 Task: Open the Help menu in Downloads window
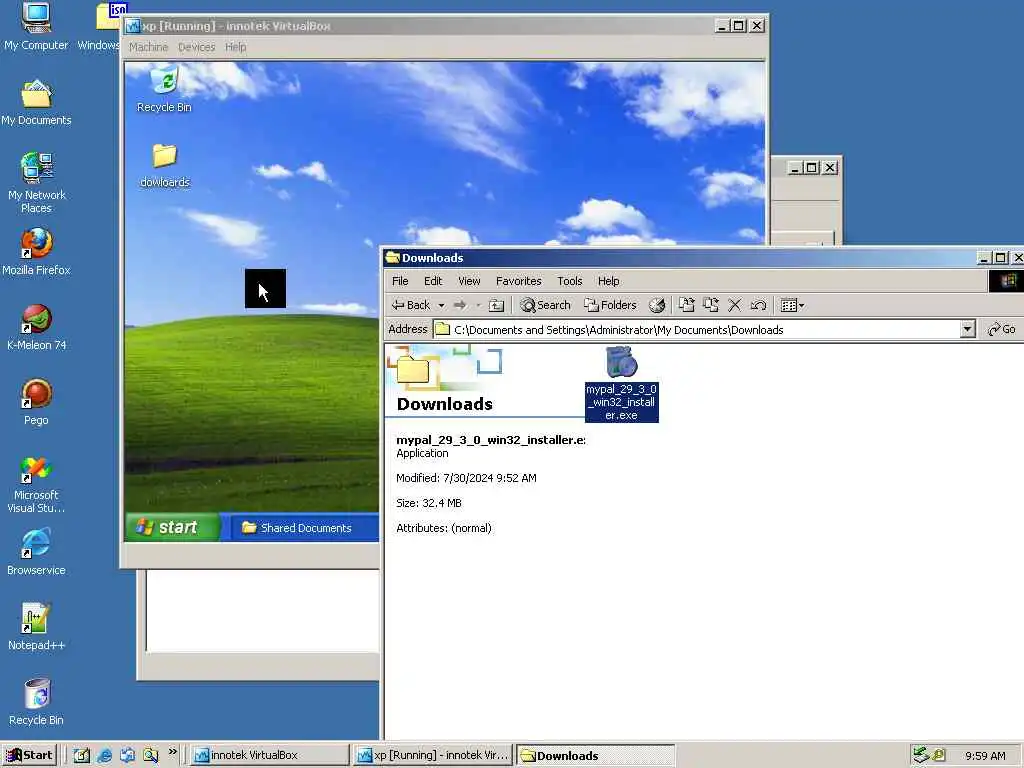click(609, 281)
